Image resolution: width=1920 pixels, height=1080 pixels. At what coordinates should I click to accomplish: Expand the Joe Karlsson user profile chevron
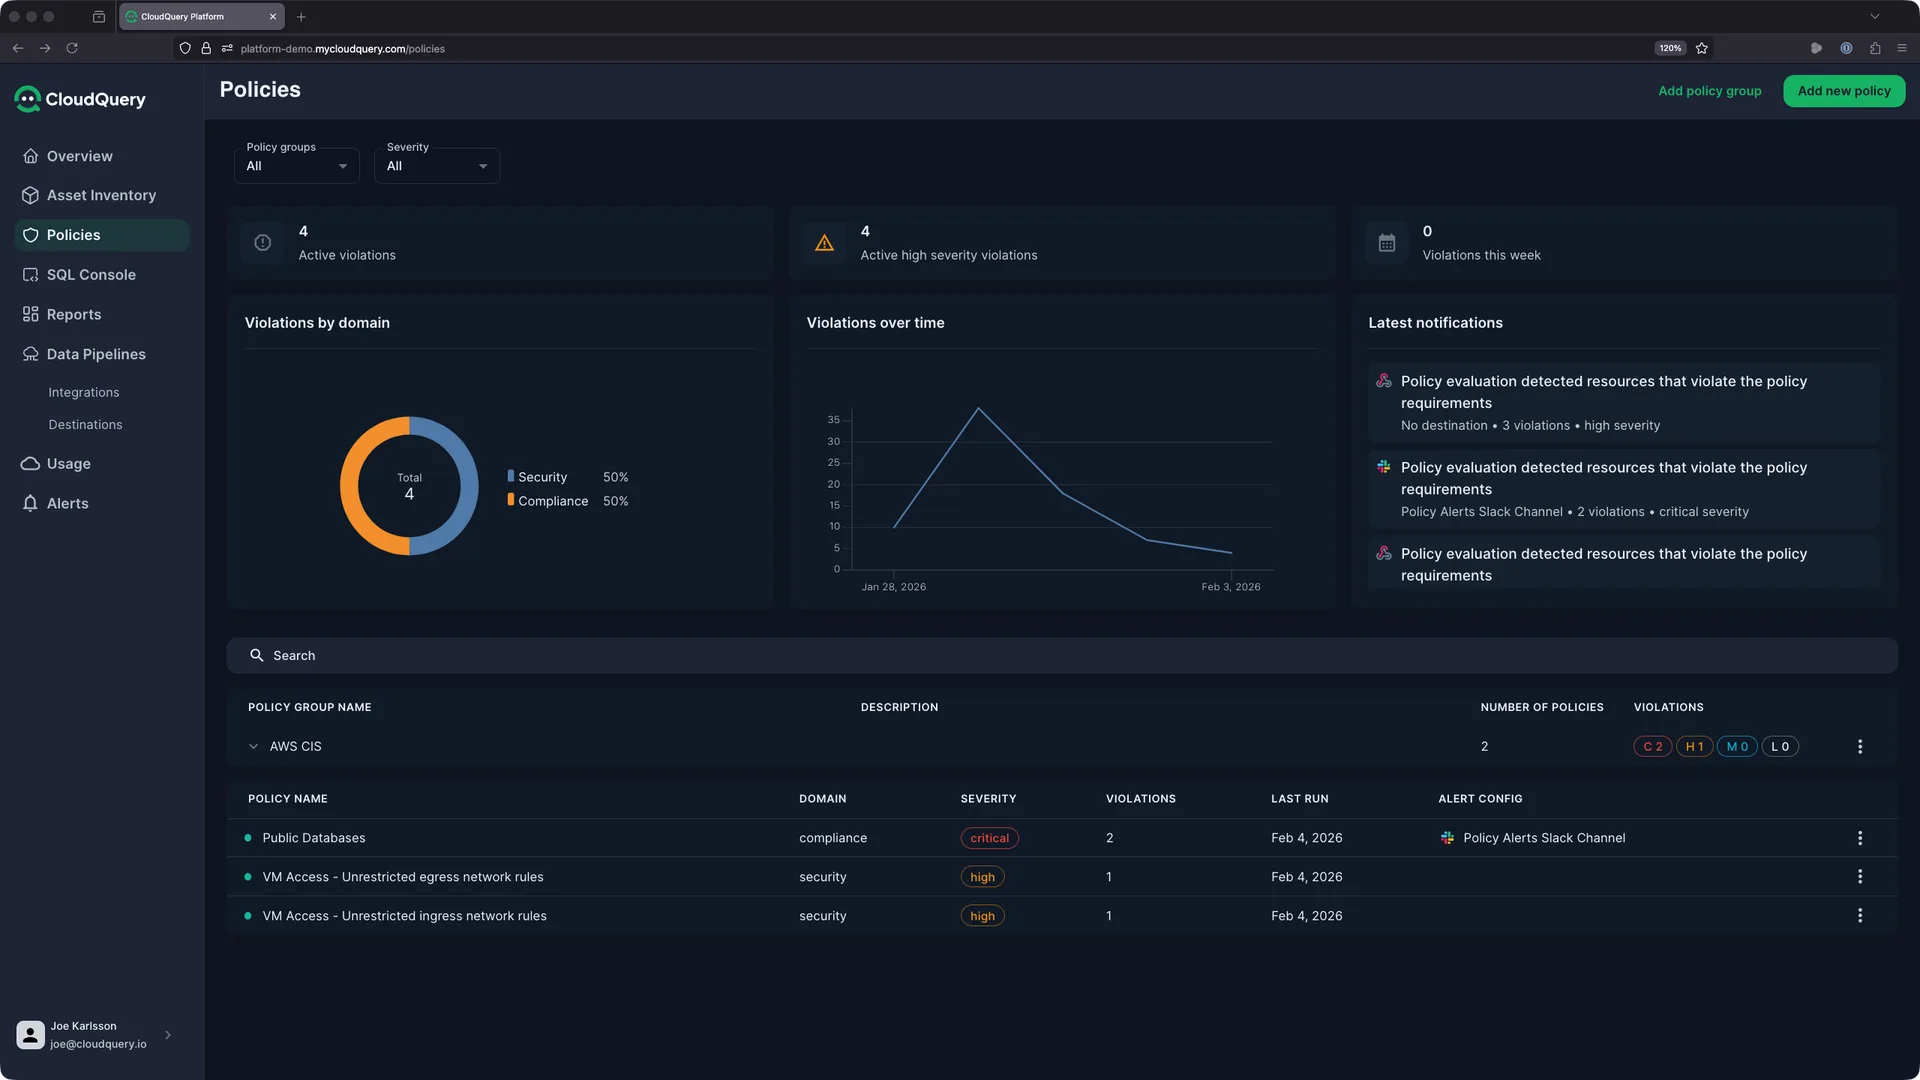(x=168, y=1035)
